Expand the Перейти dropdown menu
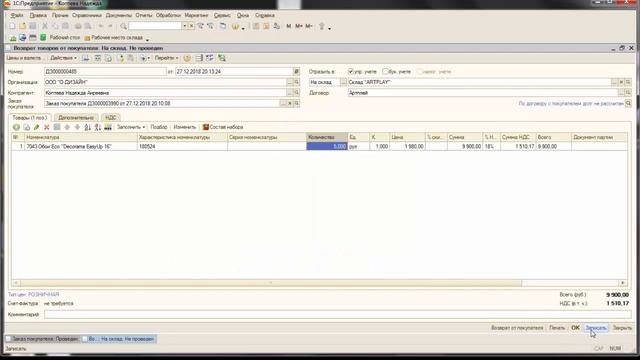The height and width of the screenshot is (360, 640). 166,58
